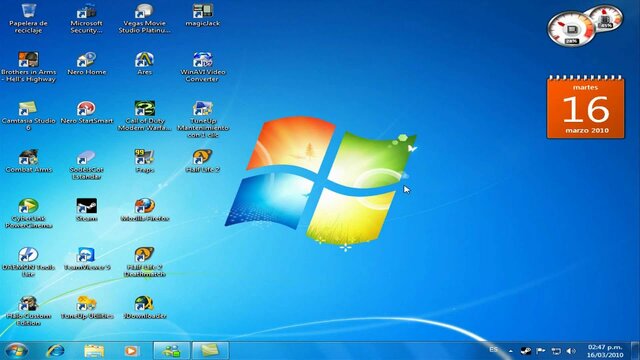Click the Show desktop button
640x360 pixels.
[635, 351]
